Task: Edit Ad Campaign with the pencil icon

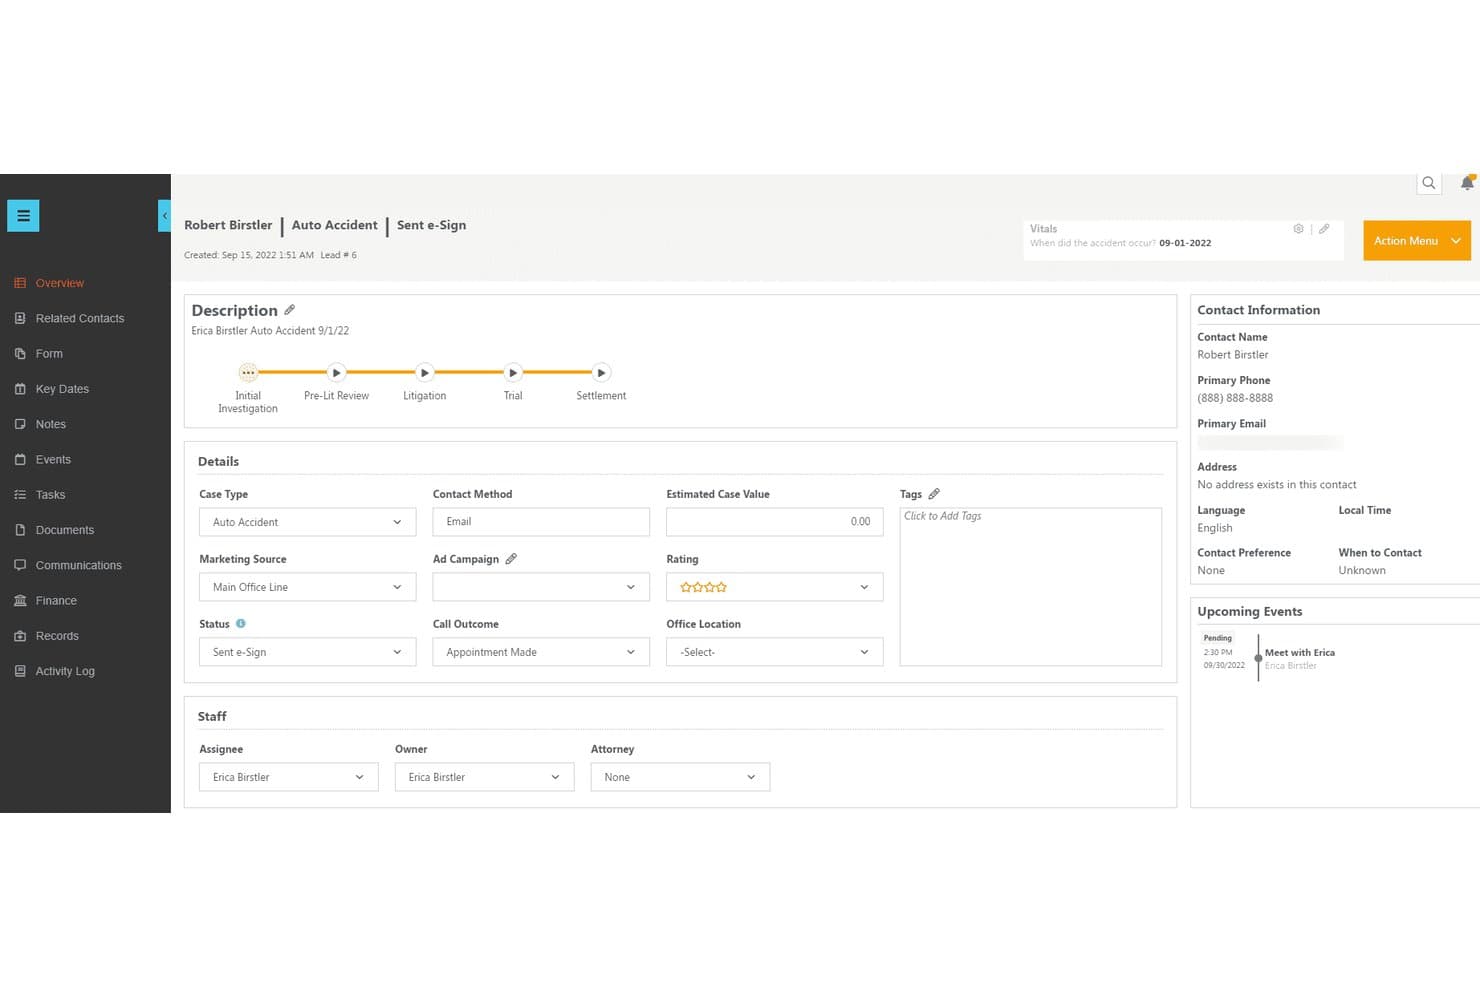Action: click(x=511, y=559)
